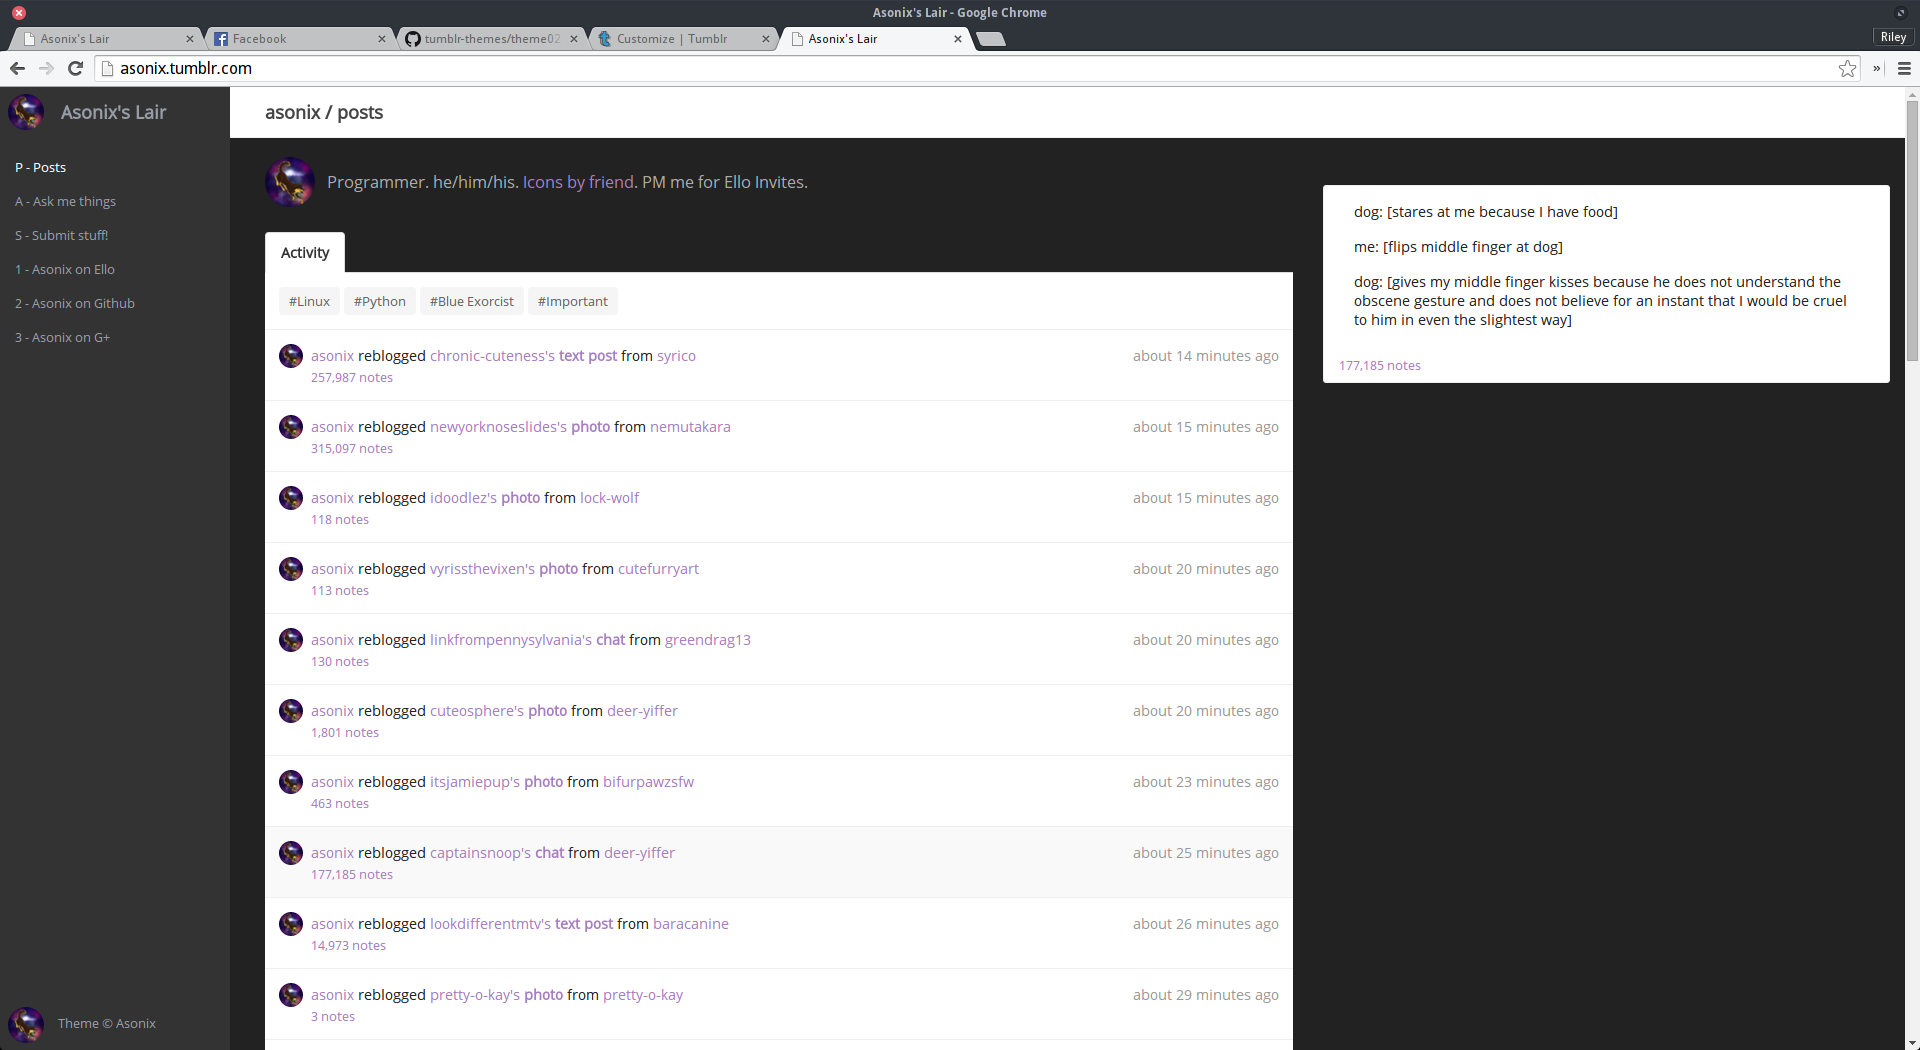1920x1050 pixels.
Task: Open the nemutakara blog link
Action: [x=690, y=427]
